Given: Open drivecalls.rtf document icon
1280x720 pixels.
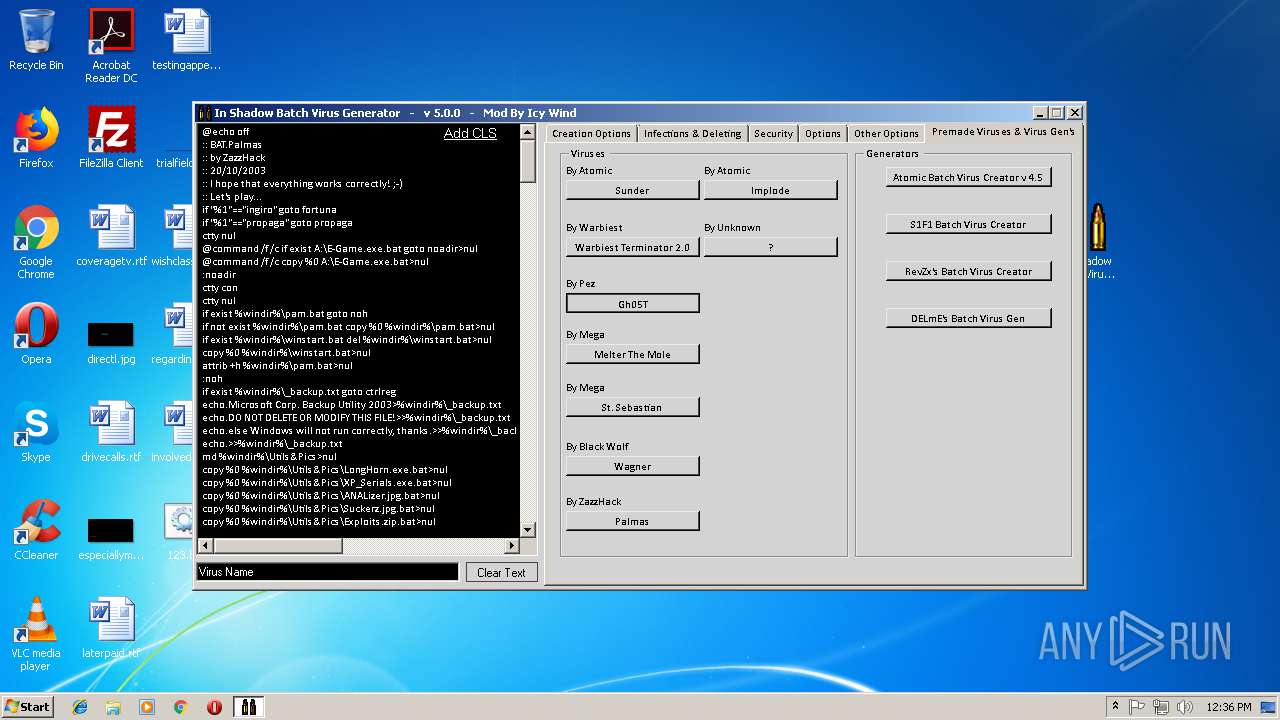Looking at the screenshot, I should tap(111, 432).
